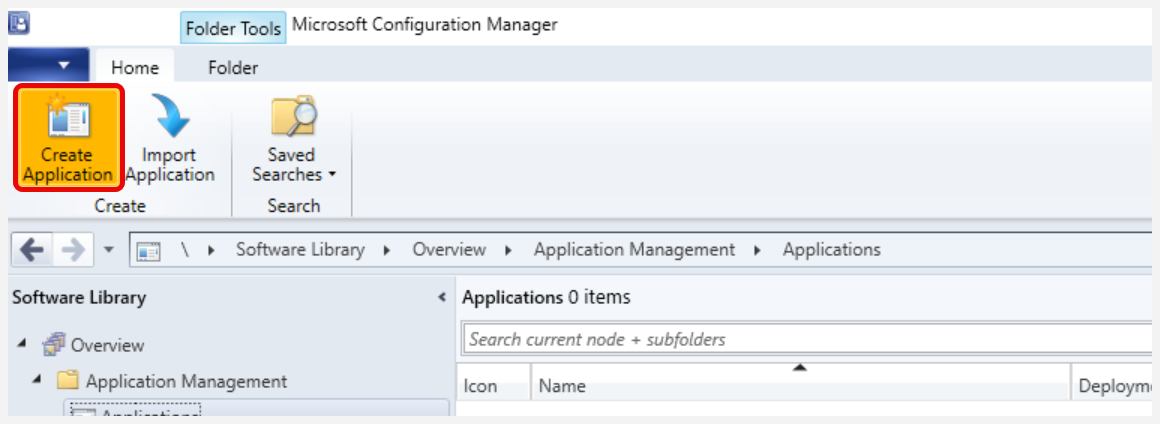Select Applications in the breadcrumb path
1160x424 pixels.
(832, 250)
